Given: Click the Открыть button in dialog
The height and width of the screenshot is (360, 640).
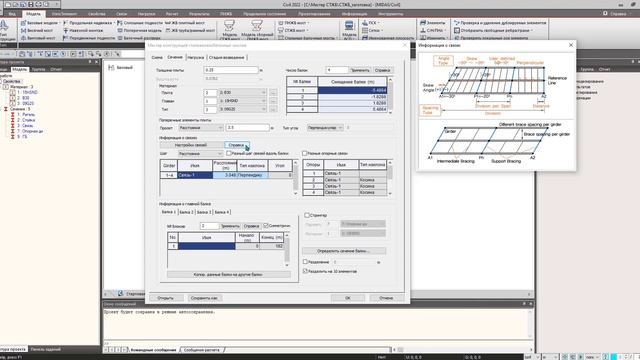Looking at the screenshot, I should 165,298.
